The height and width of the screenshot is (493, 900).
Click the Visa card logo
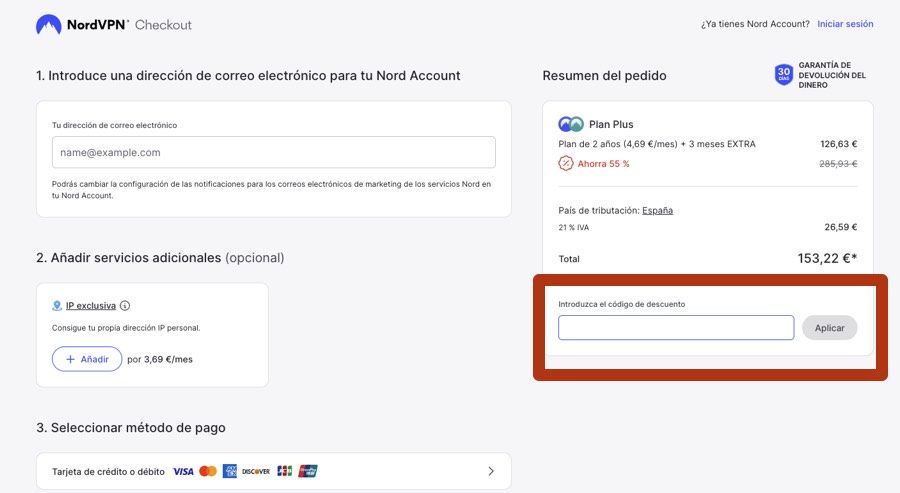coord(183,471)
